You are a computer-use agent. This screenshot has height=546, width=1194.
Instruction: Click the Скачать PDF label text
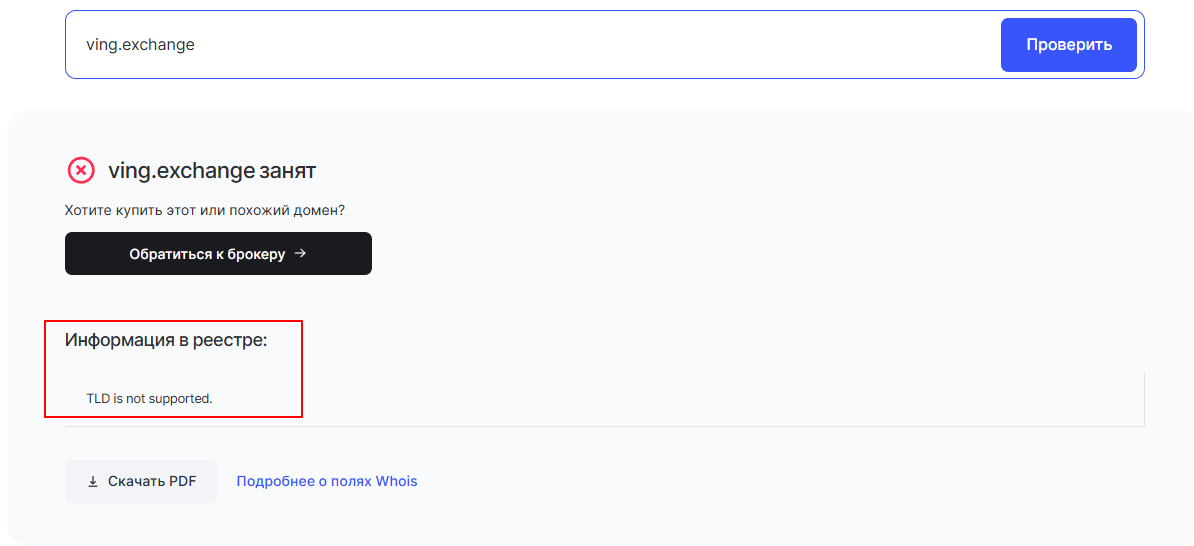click(152, 482)
